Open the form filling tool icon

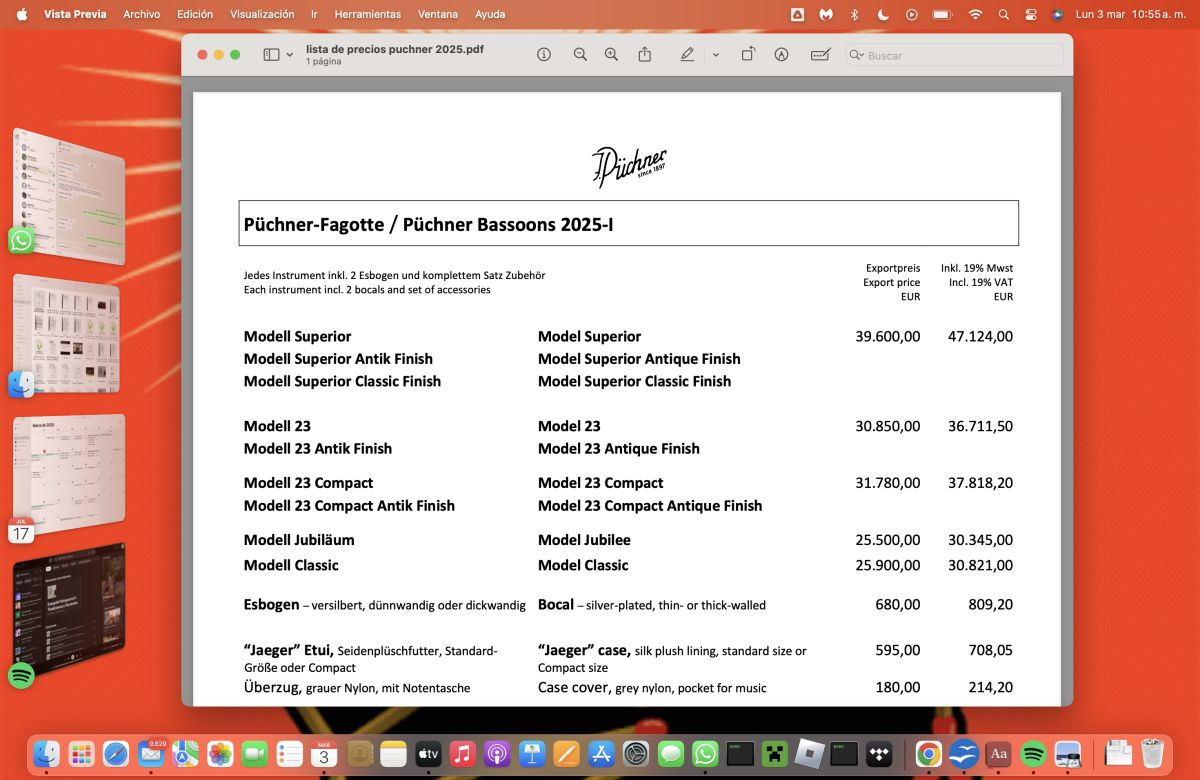(820, 55)
